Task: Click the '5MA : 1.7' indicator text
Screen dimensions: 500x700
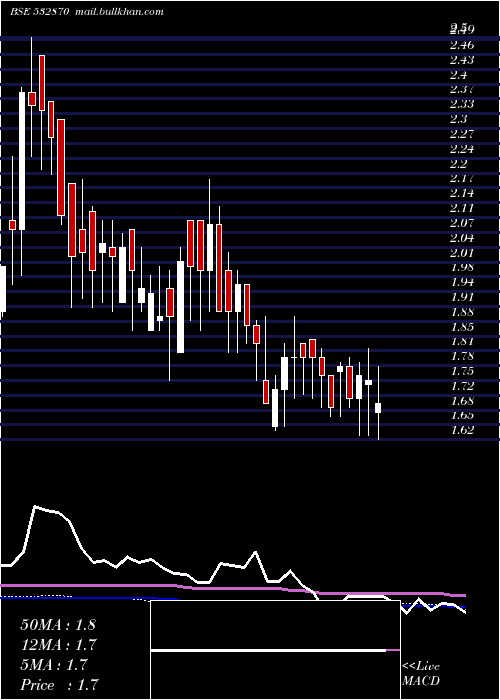Action: 54,665
